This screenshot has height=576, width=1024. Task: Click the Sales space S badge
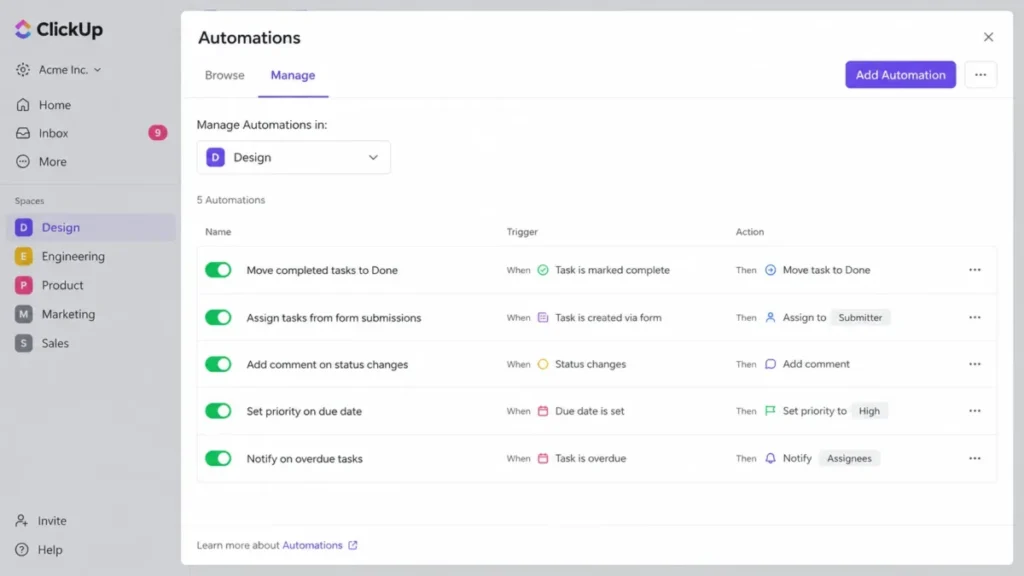24,343
